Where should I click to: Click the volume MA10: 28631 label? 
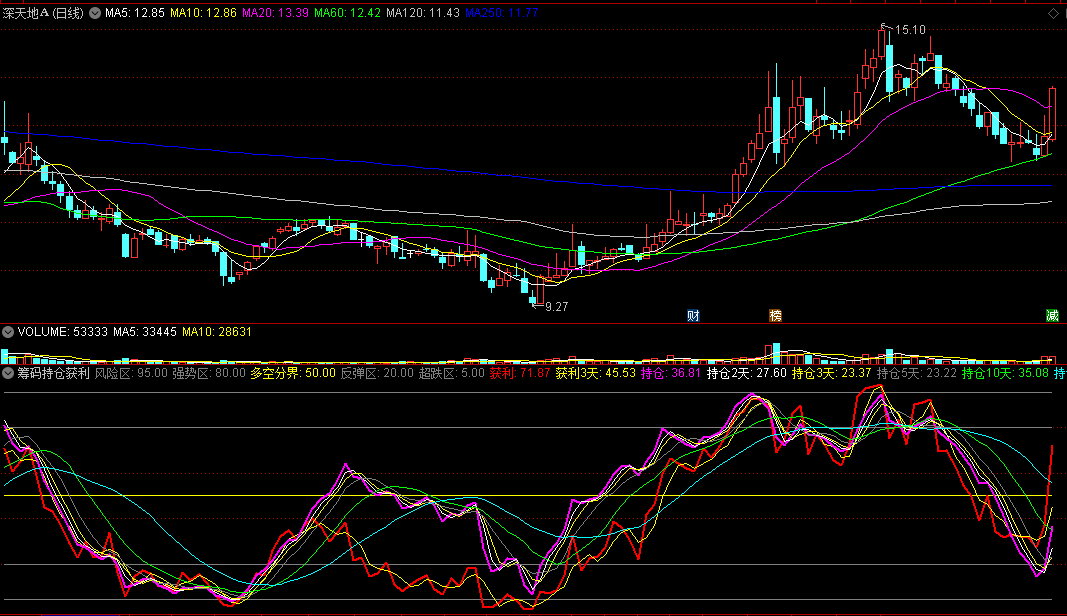pos(217,332)
